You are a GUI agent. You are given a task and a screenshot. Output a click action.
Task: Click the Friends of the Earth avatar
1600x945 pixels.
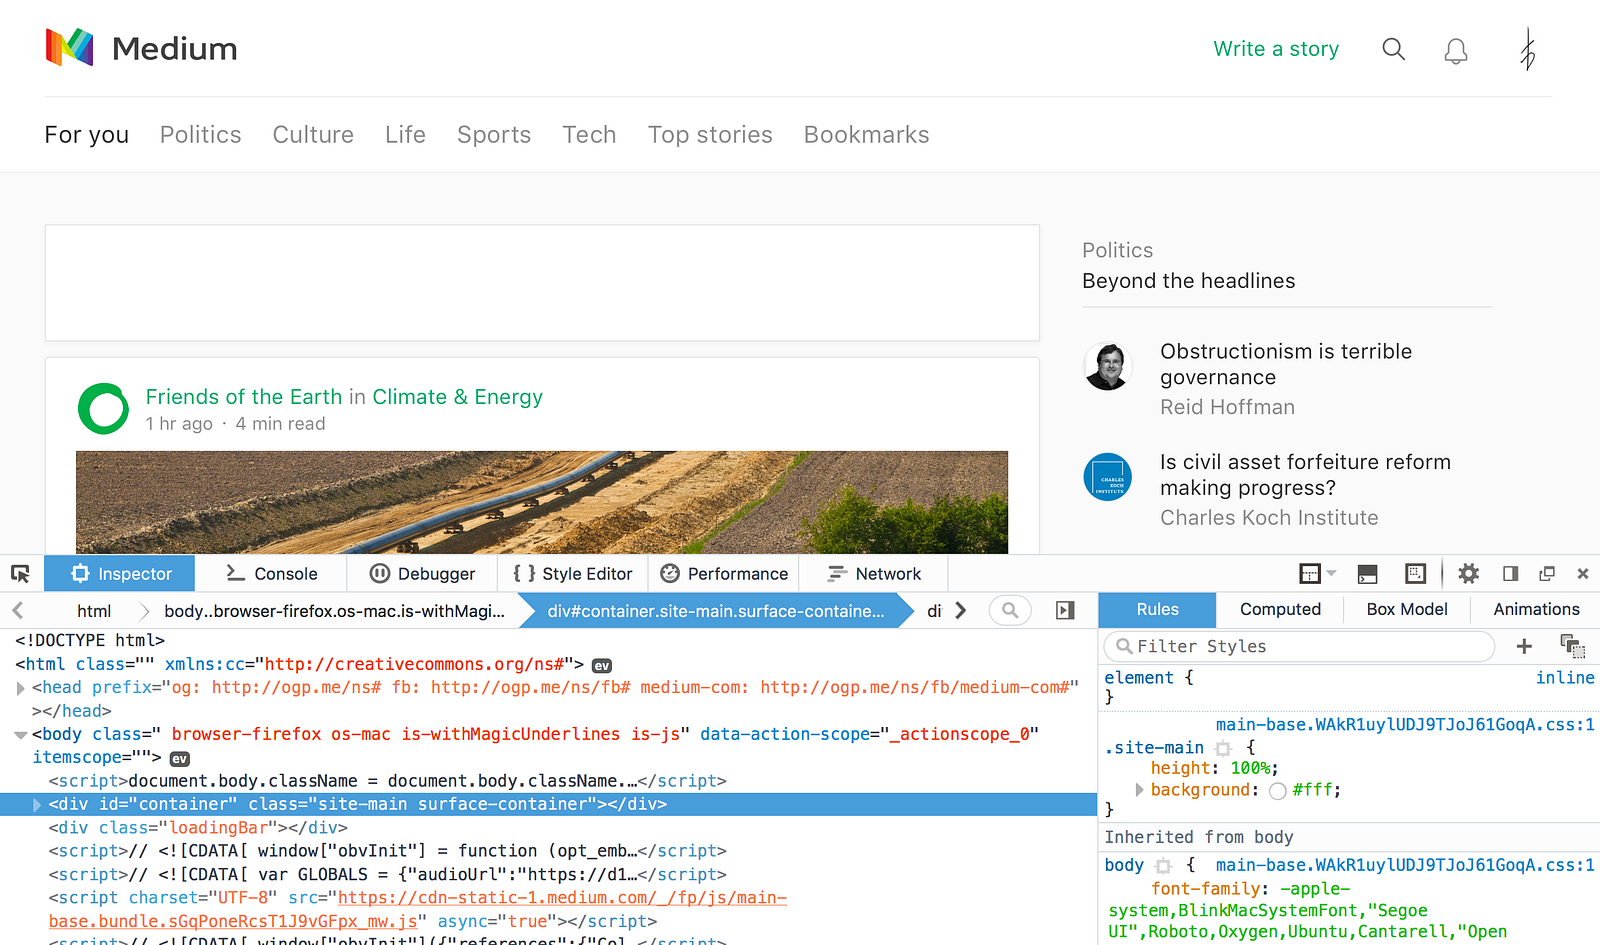(104, 409)
